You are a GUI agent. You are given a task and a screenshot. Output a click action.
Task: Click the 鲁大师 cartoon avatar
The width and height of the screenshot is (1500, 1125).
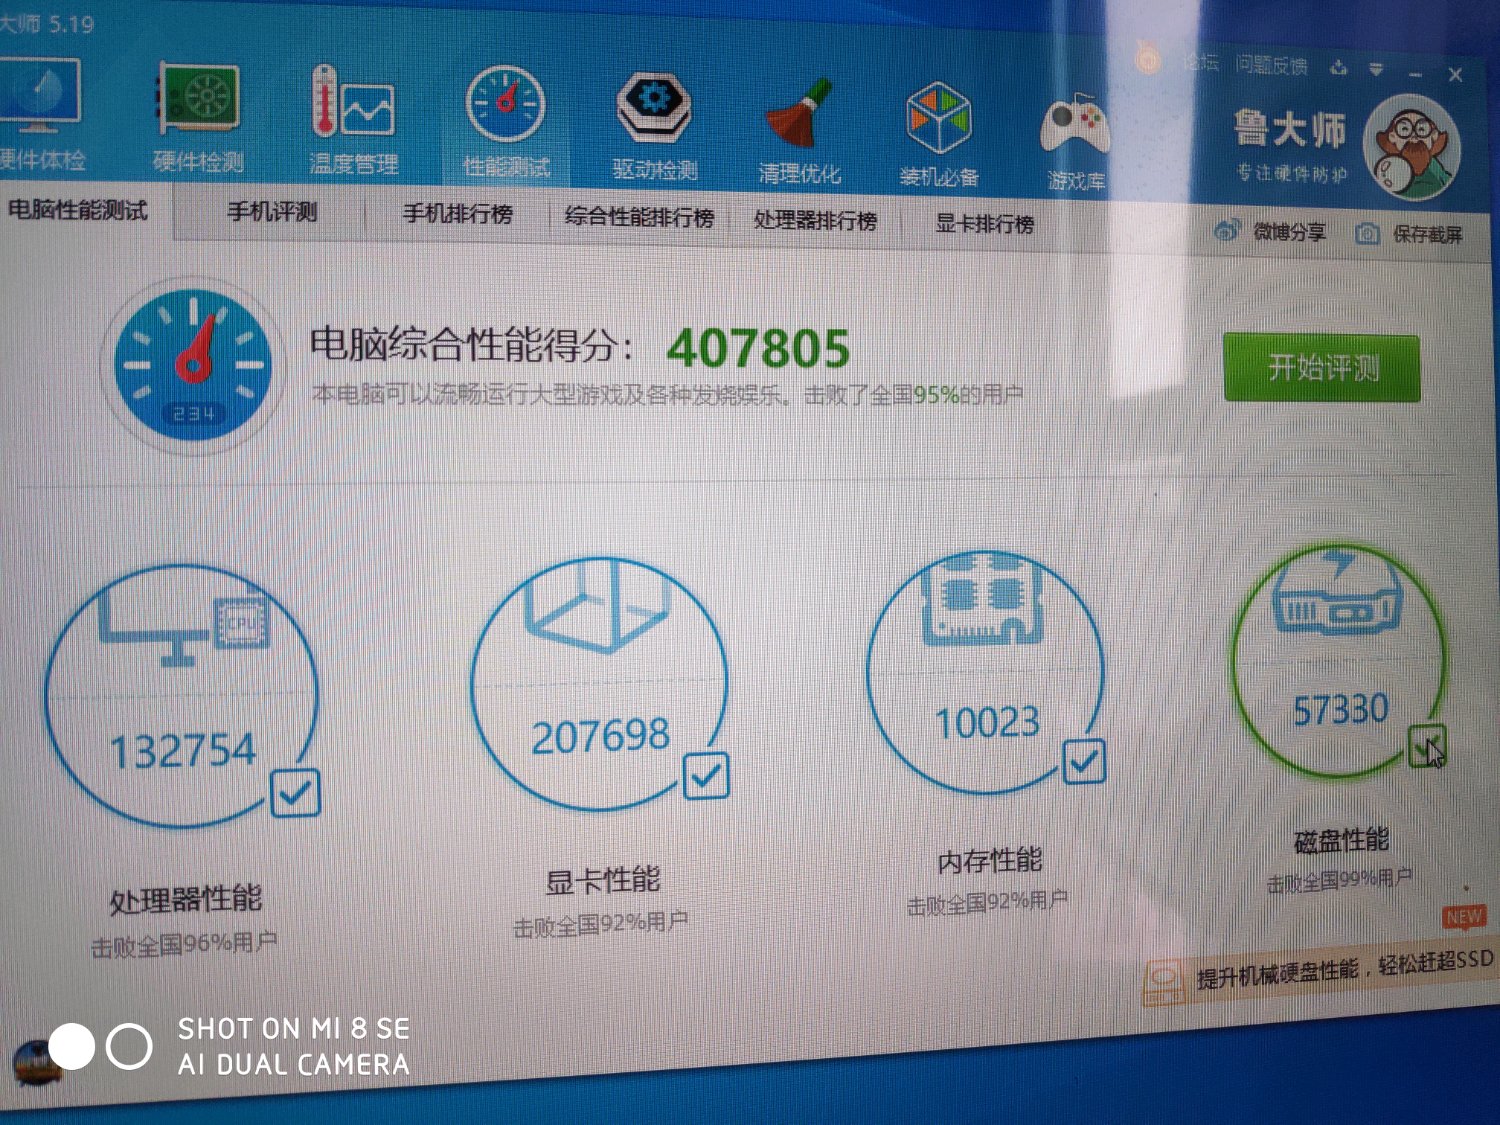pyautogui.click(x=1411, y=148)
